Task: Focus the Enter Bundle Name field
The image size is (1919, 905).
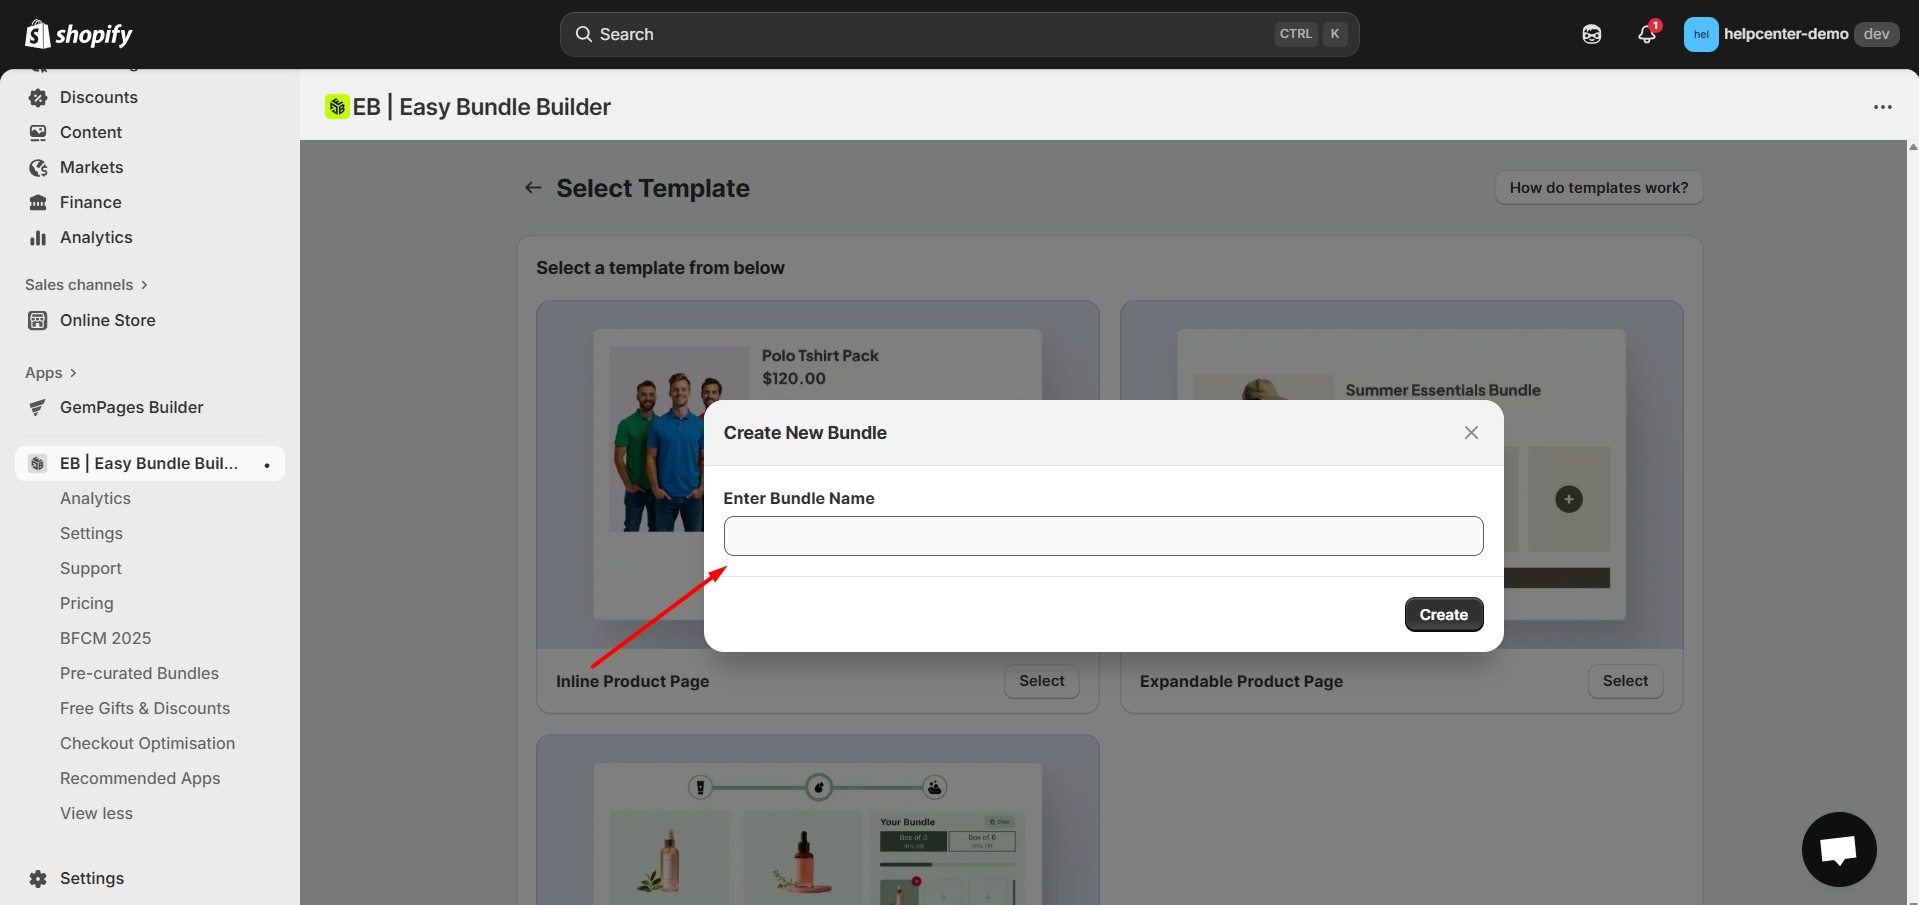Action: pos(1103,536)
